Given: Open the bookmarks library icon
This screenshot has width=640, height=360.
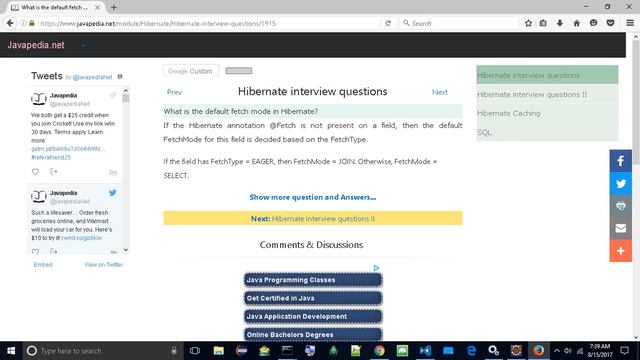Looking at the screenshot, I should [x=543, y=23].
